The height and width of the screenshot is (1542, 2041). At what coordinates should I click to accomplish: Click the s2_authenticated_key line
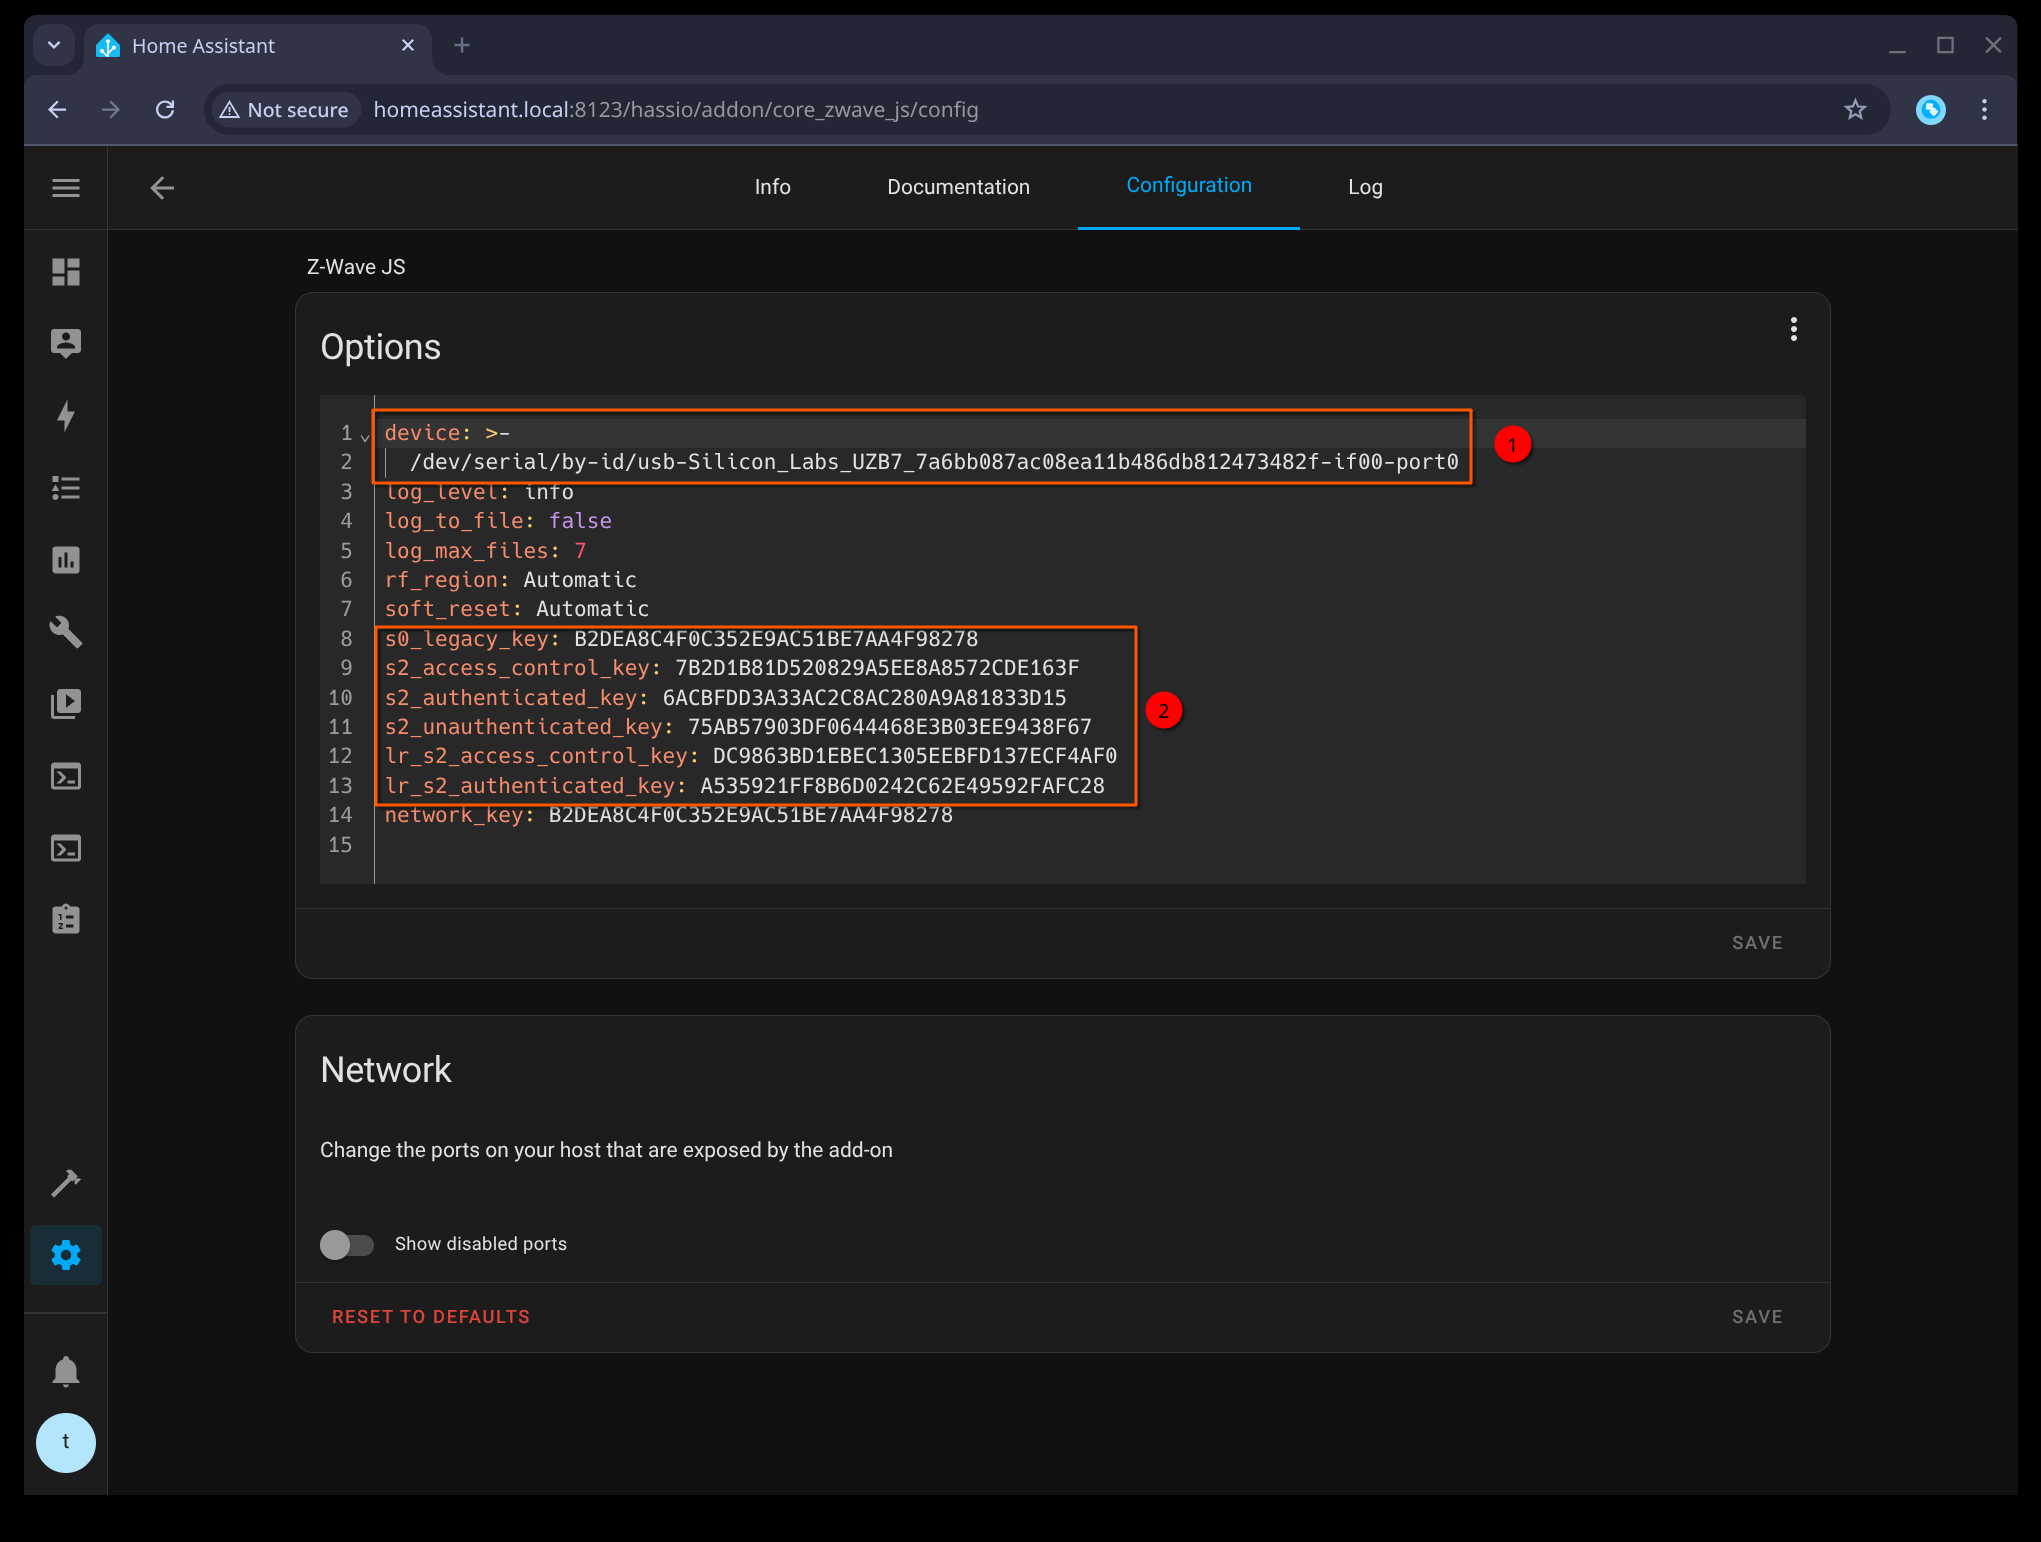(725, 698)
